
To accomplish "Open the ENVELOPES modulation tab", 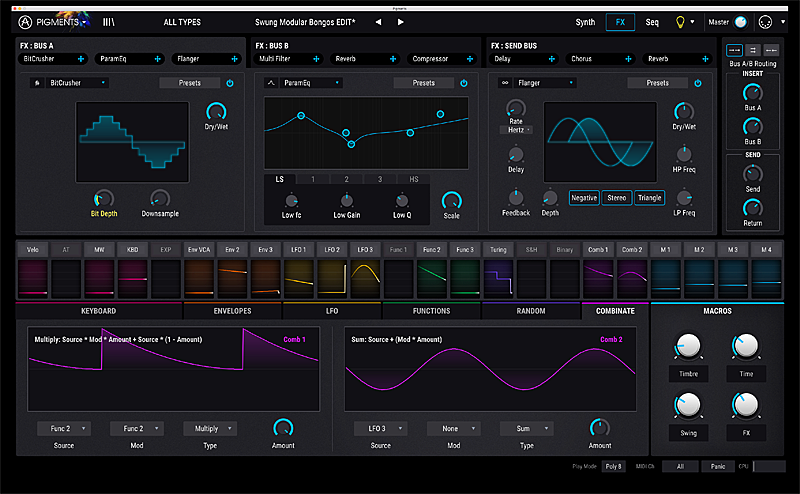I will click(x=232, y=311).
